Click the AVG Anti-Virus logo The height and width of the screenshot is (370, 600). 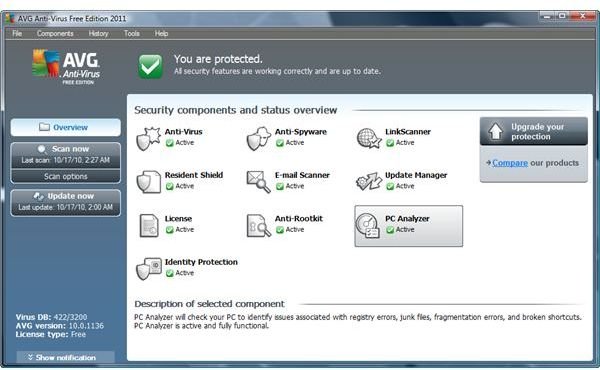[66, 67]
